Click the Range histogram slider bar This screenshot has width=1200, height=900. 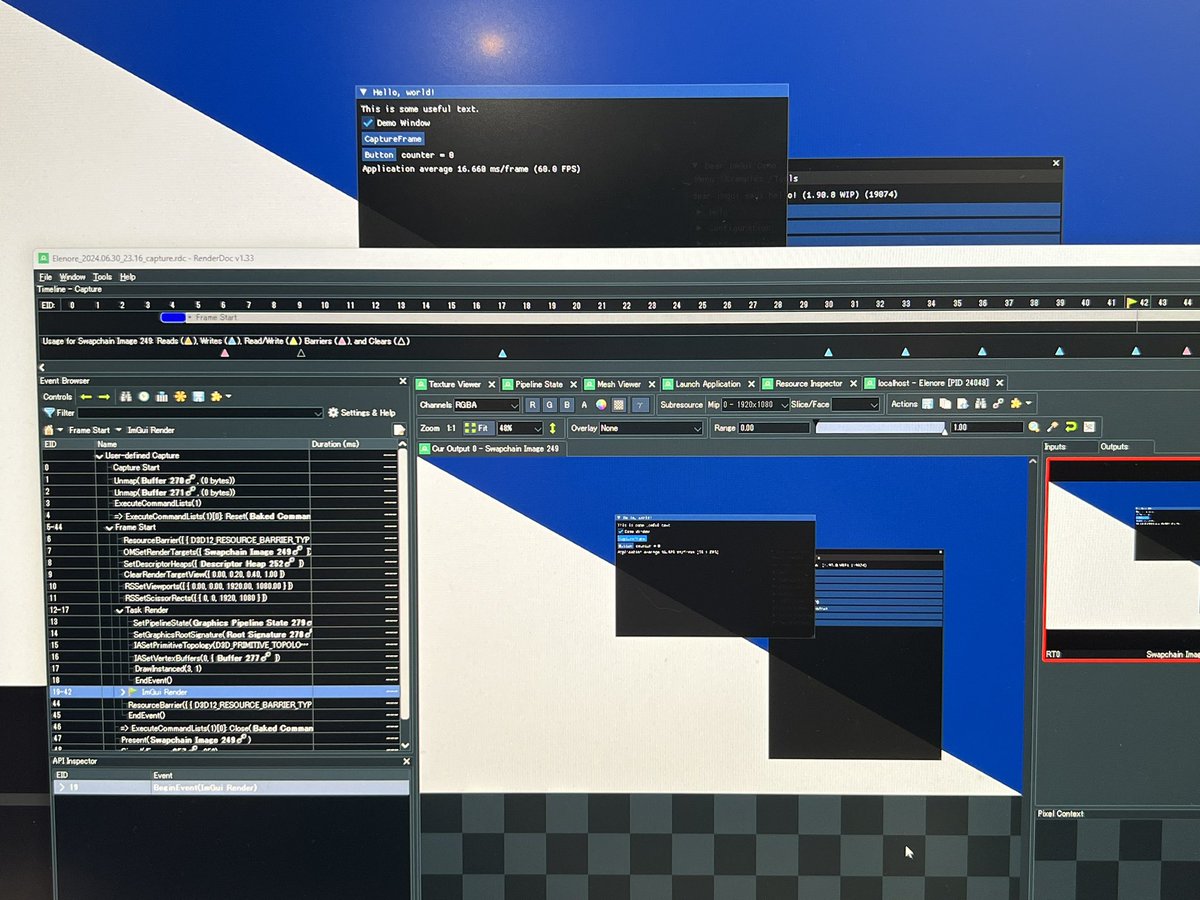(x=880, y=428)
